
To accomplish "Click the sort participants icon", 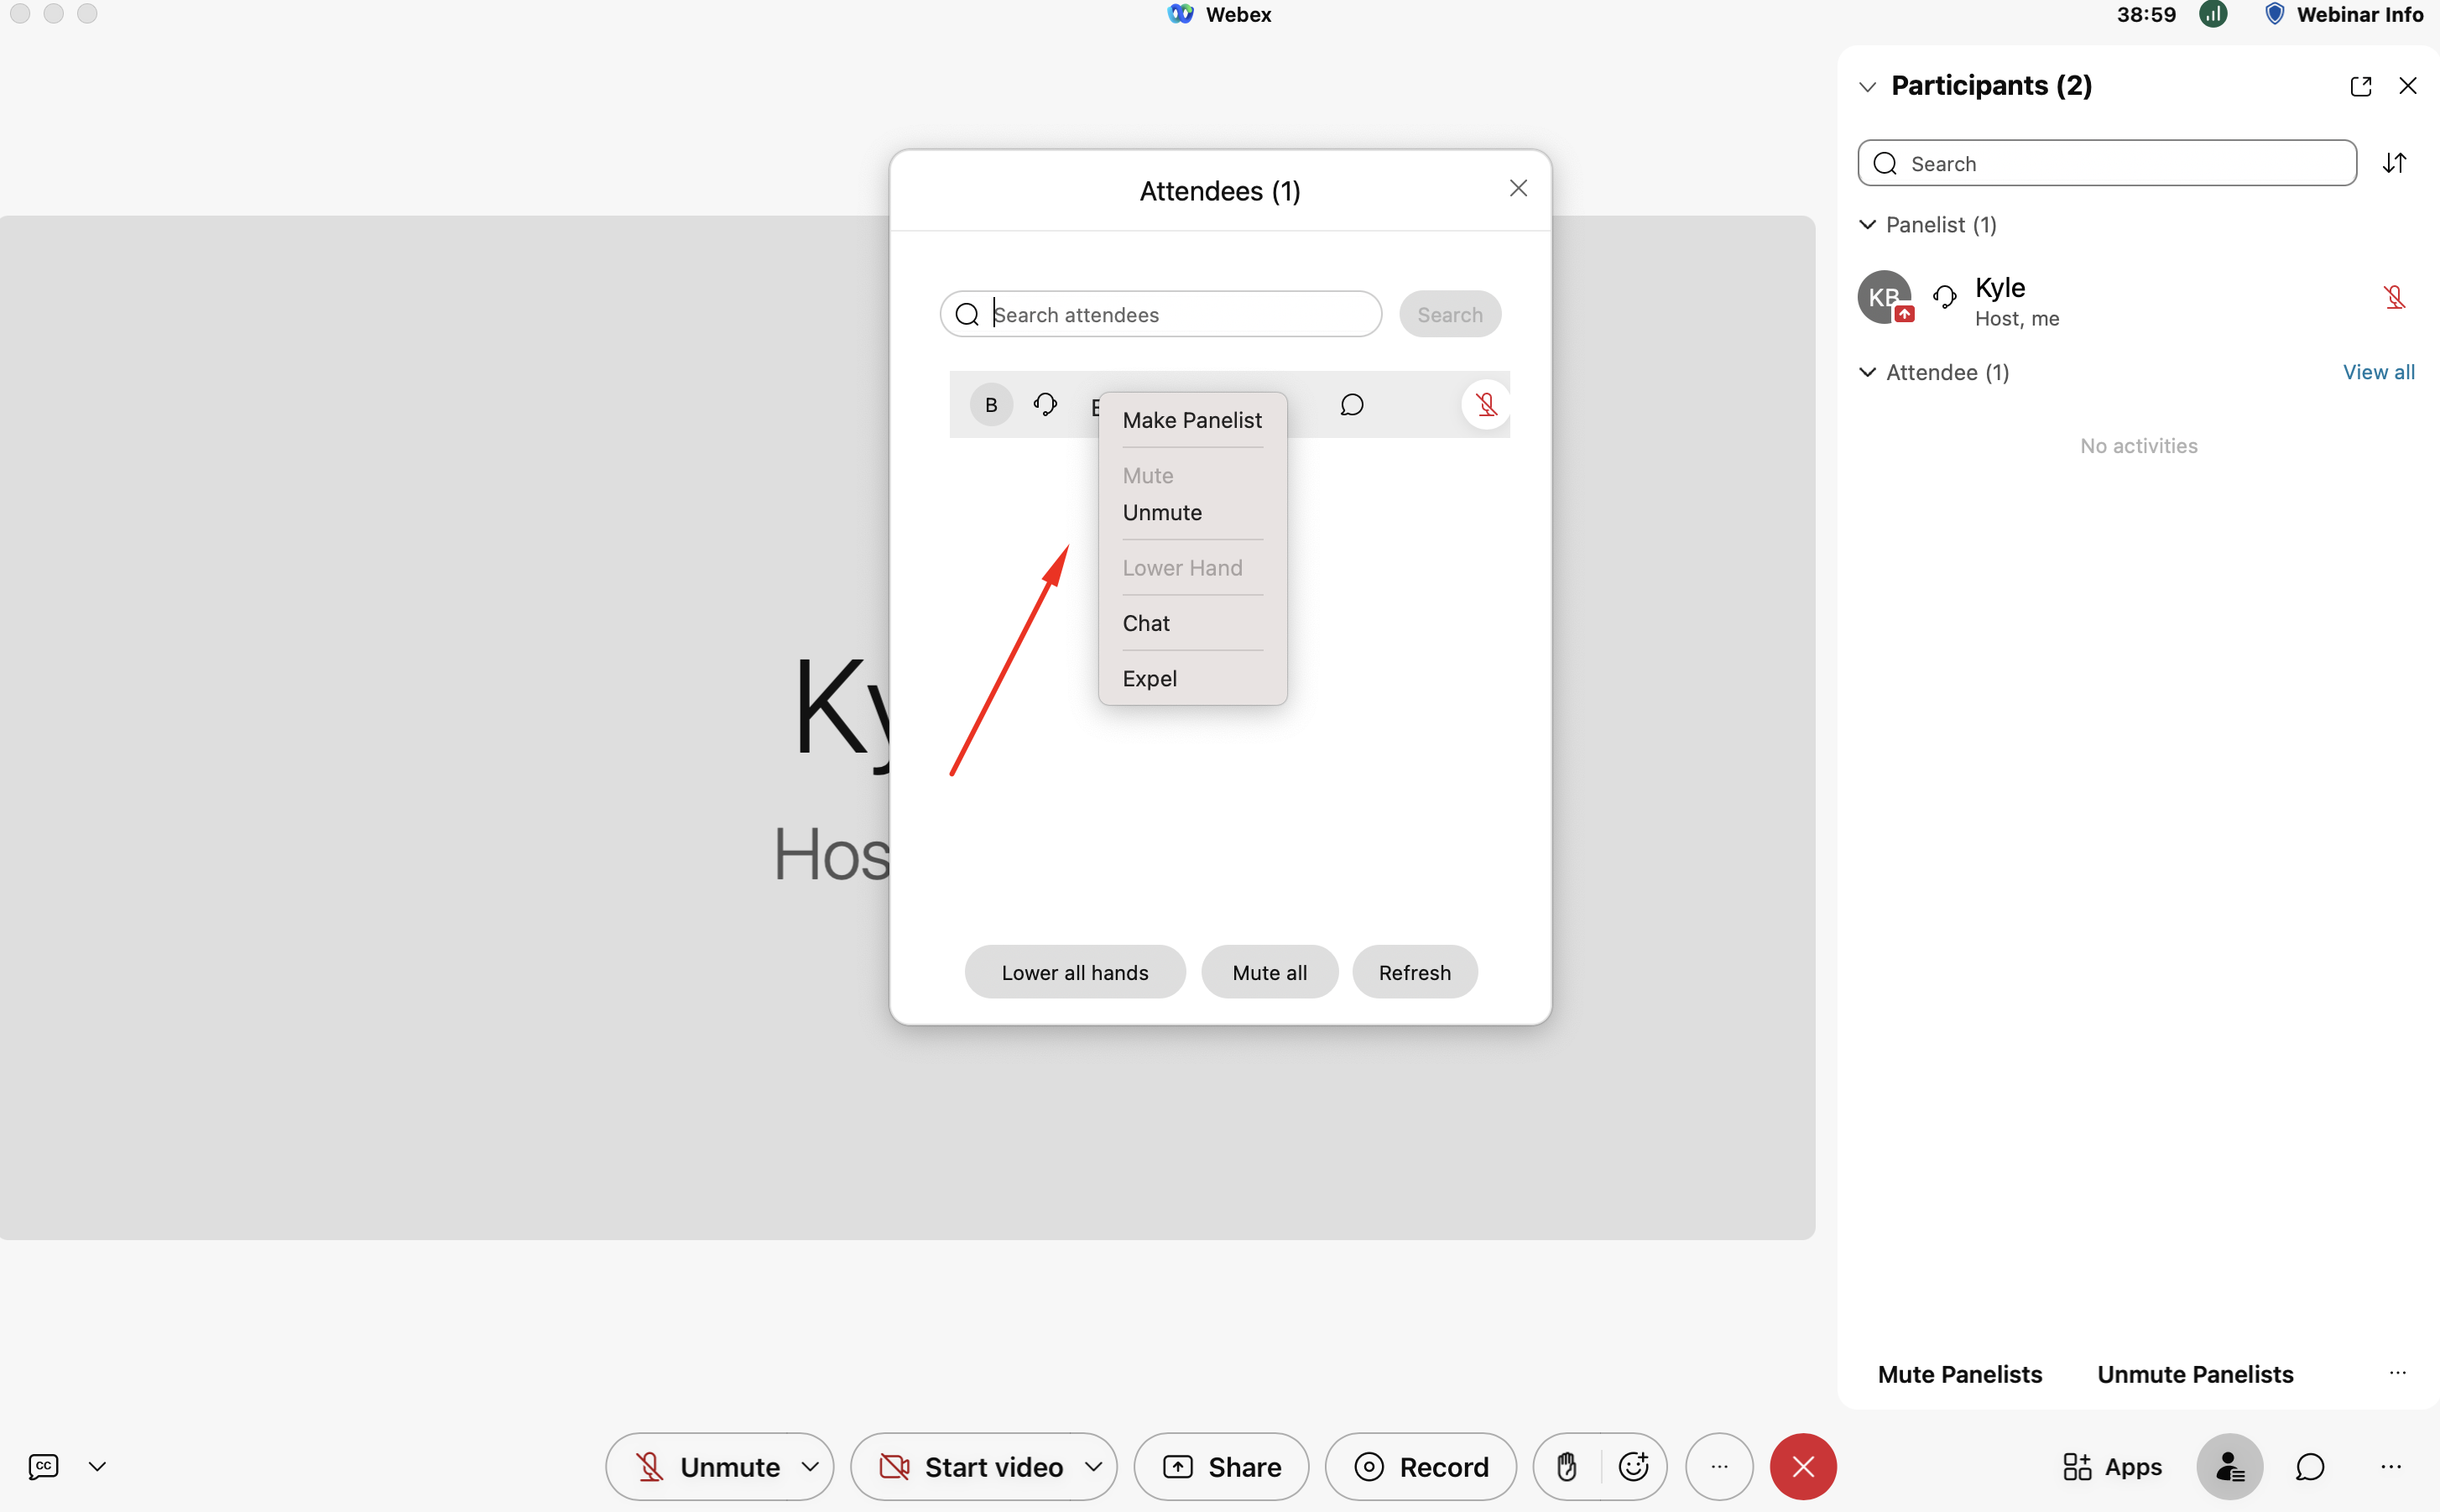I will coord(2394,163).
